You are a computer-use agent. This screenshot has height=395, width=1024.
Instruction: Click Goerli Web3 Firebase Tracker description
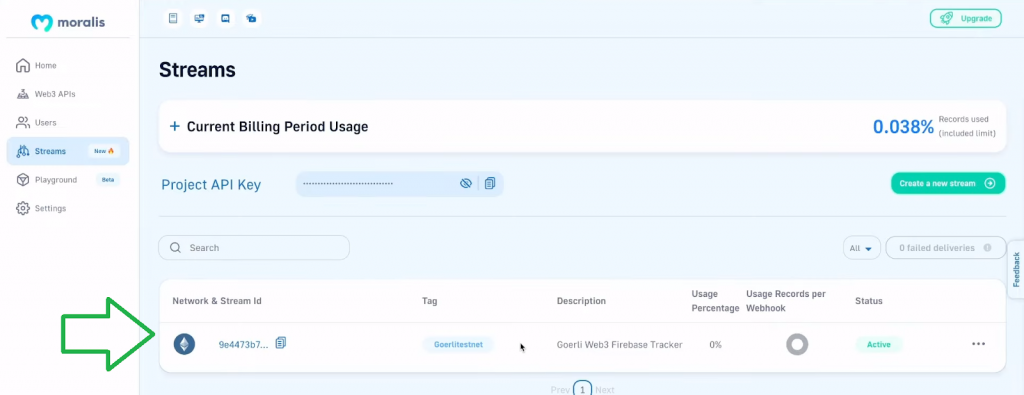coord(620,344)
